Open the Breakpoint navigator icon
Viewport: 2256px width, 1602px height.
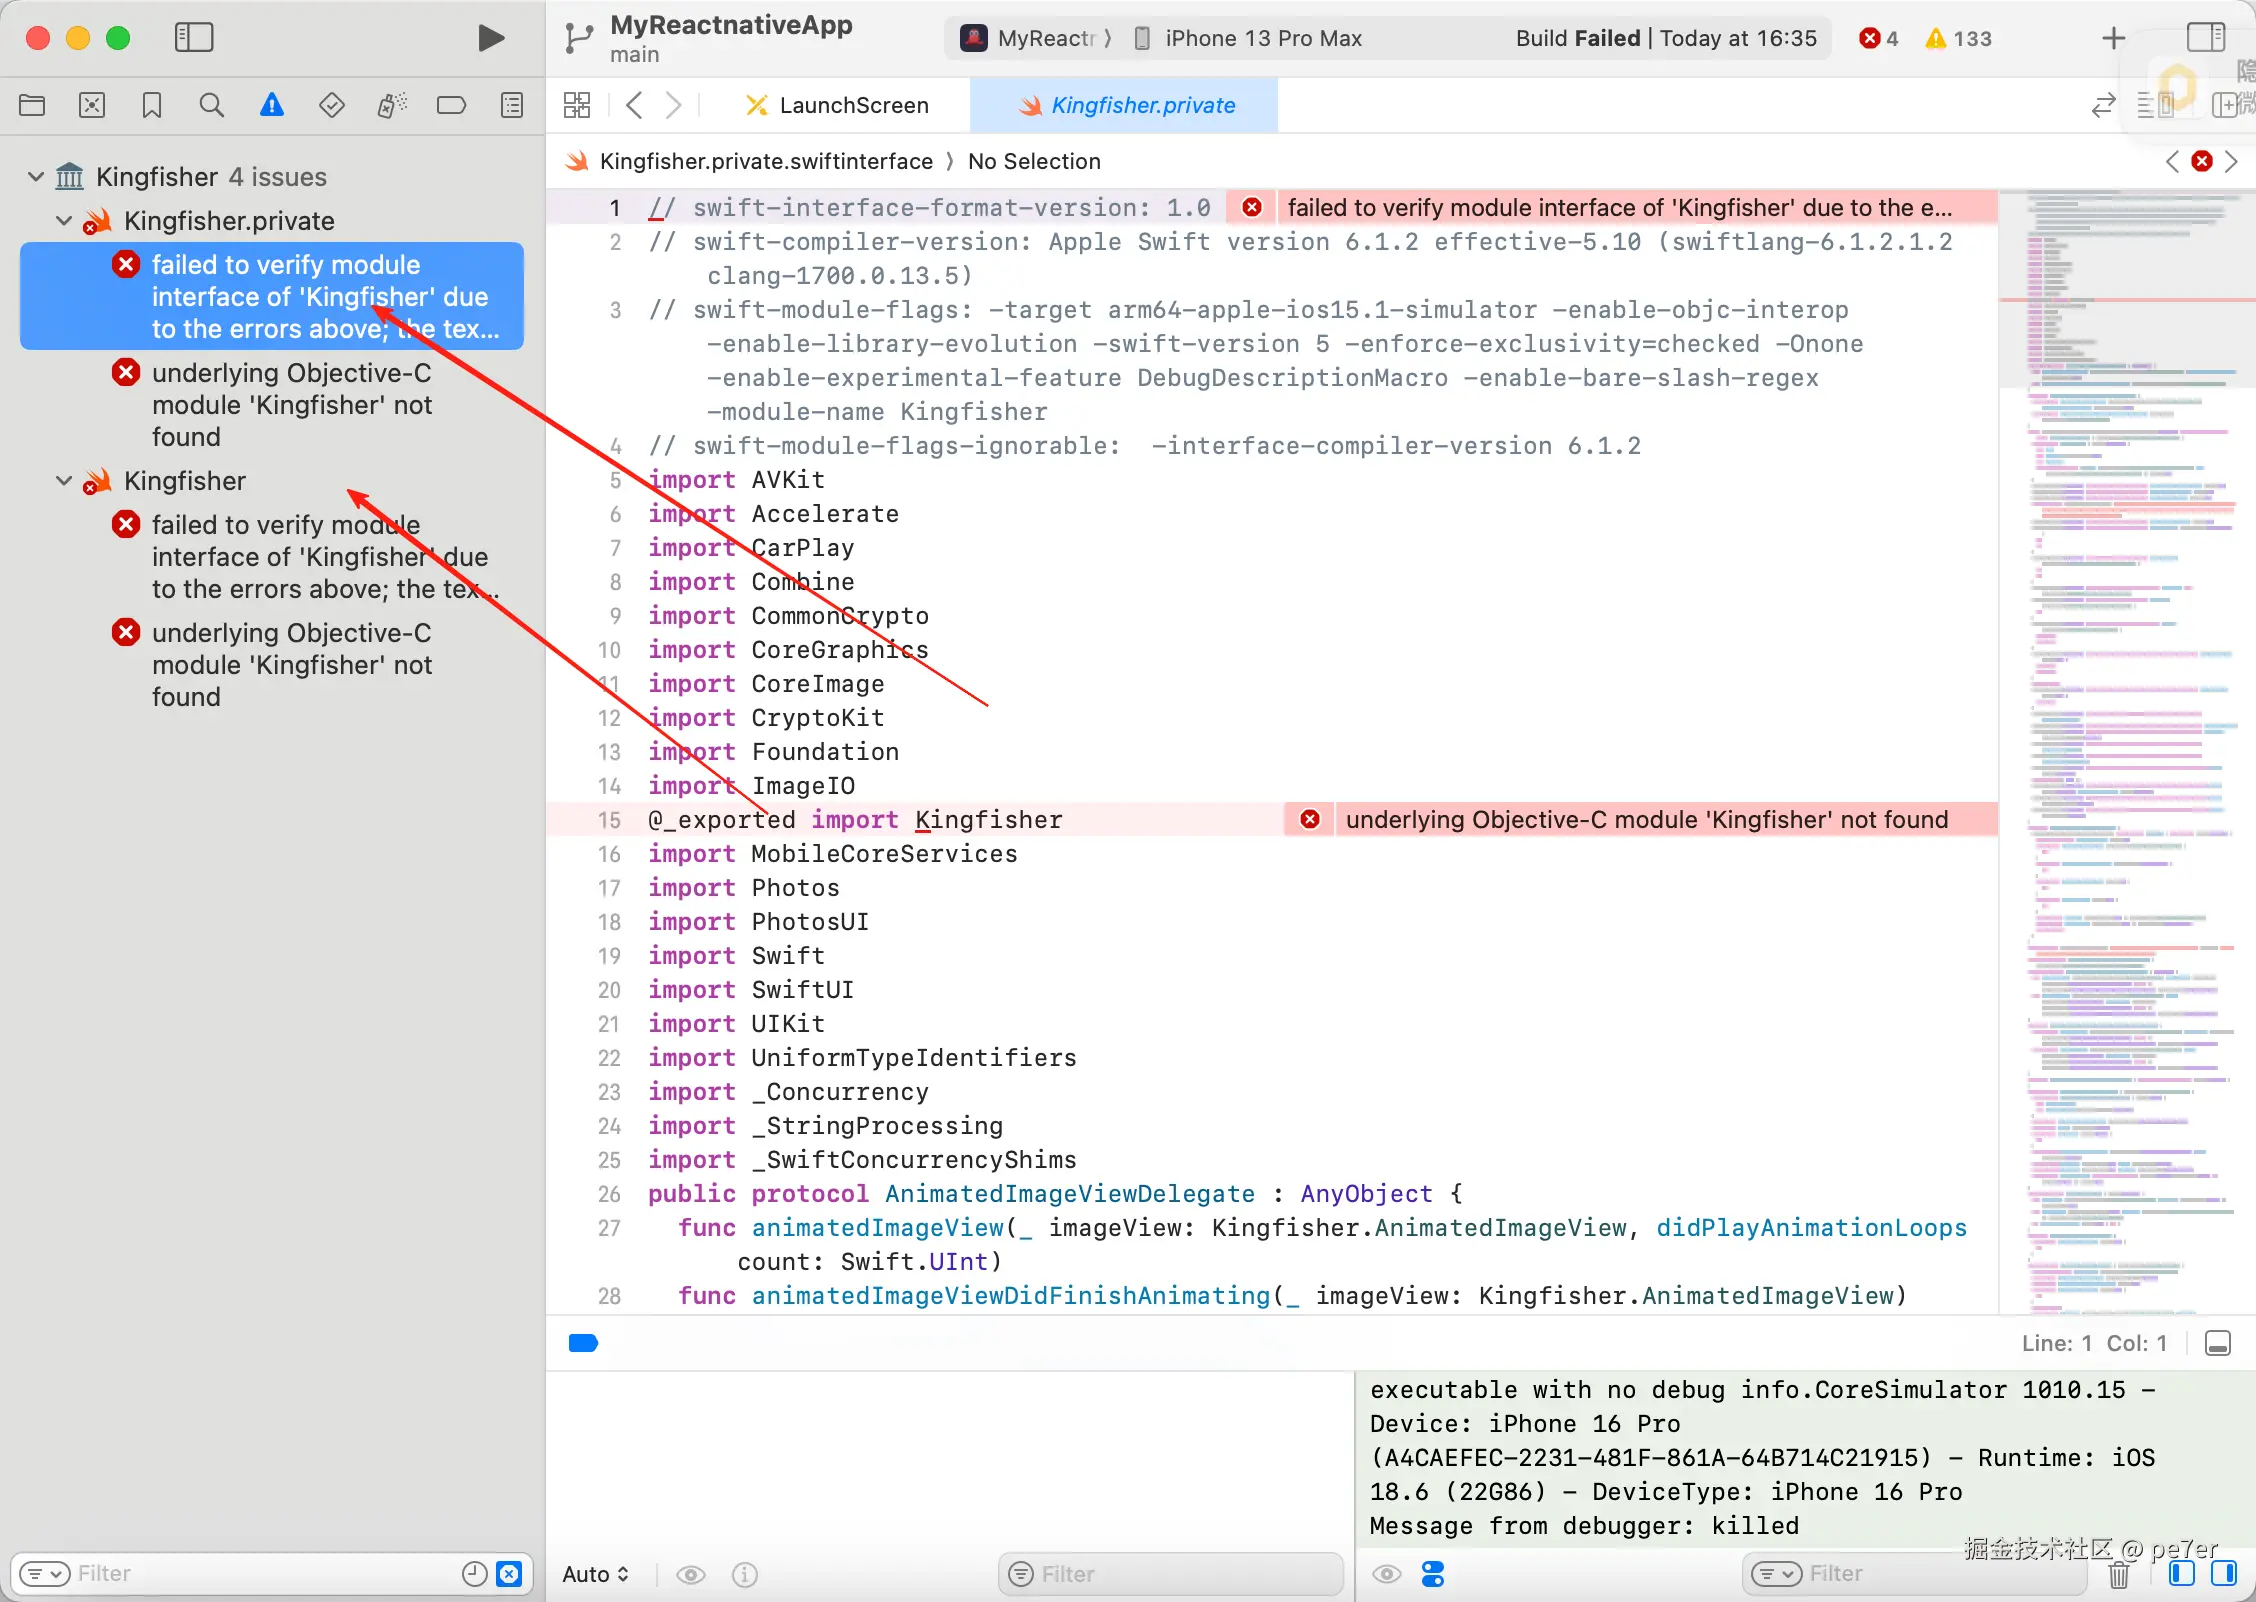point(451,105)
